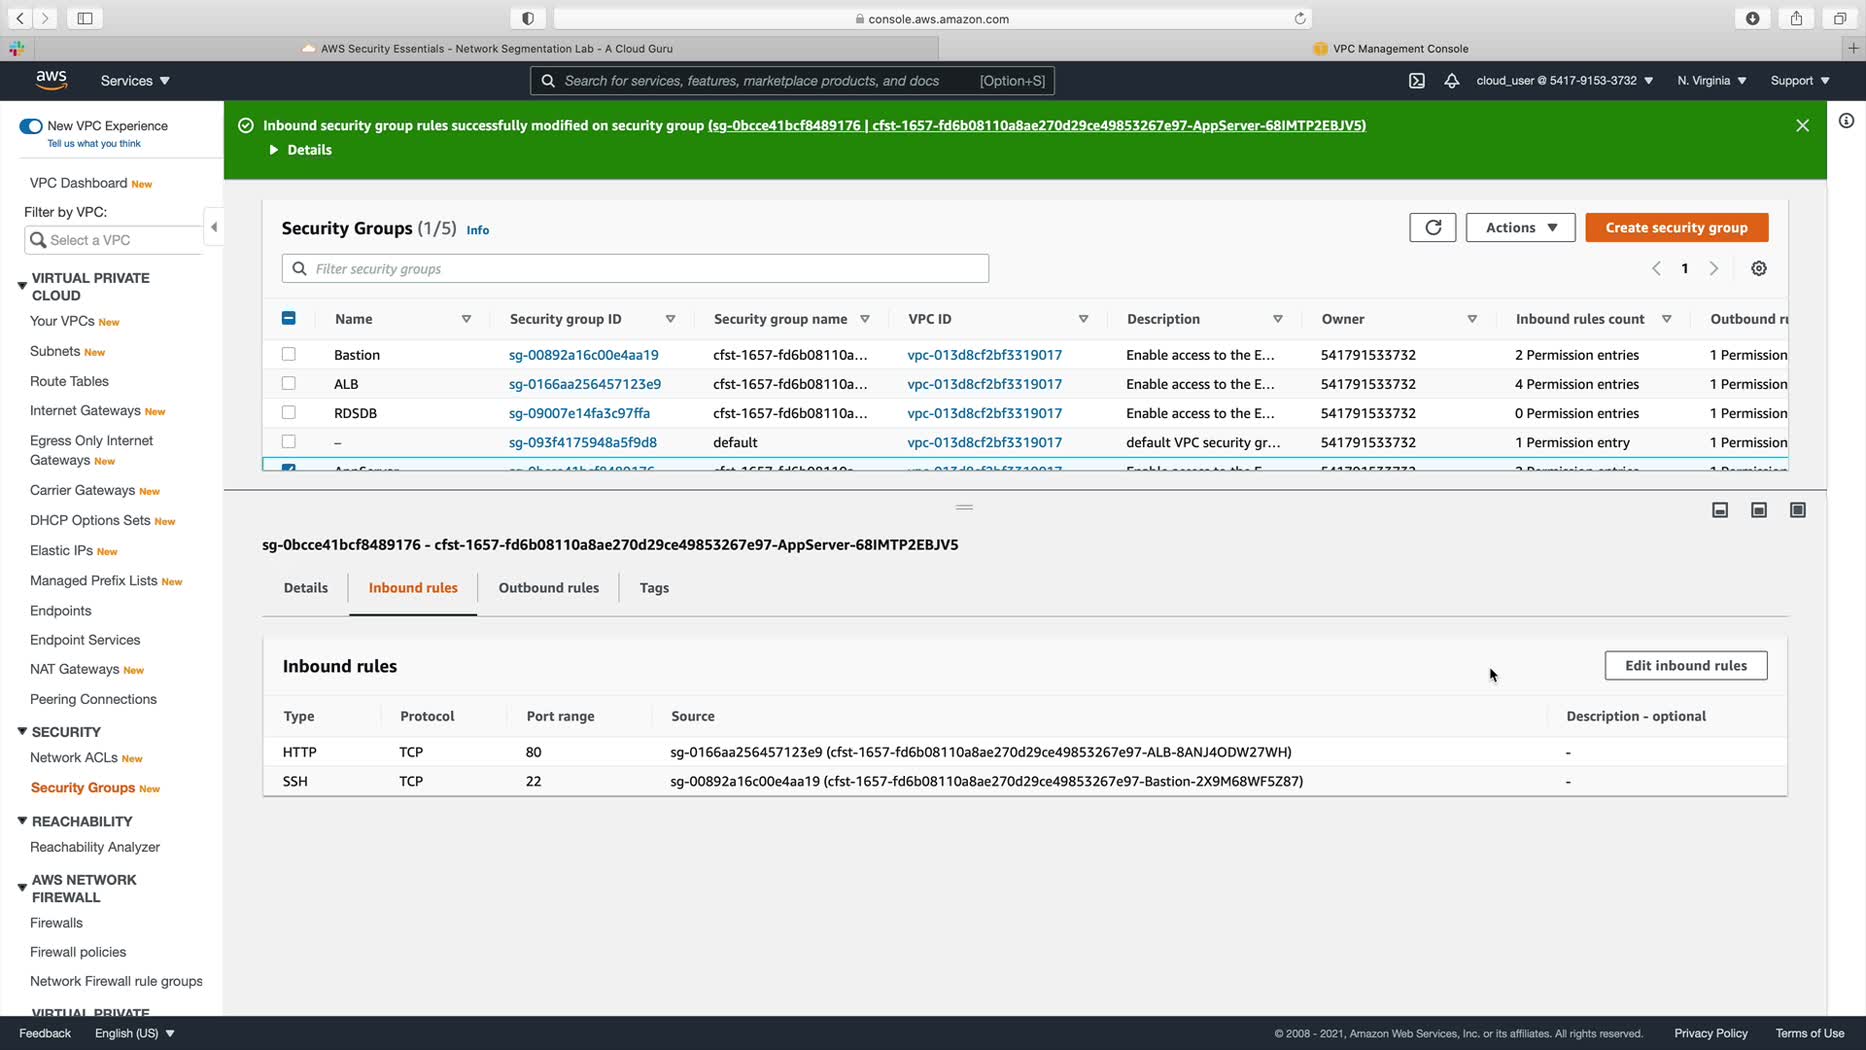
Task: Sort by Security group ID column arrow
Action: (670, 319)
